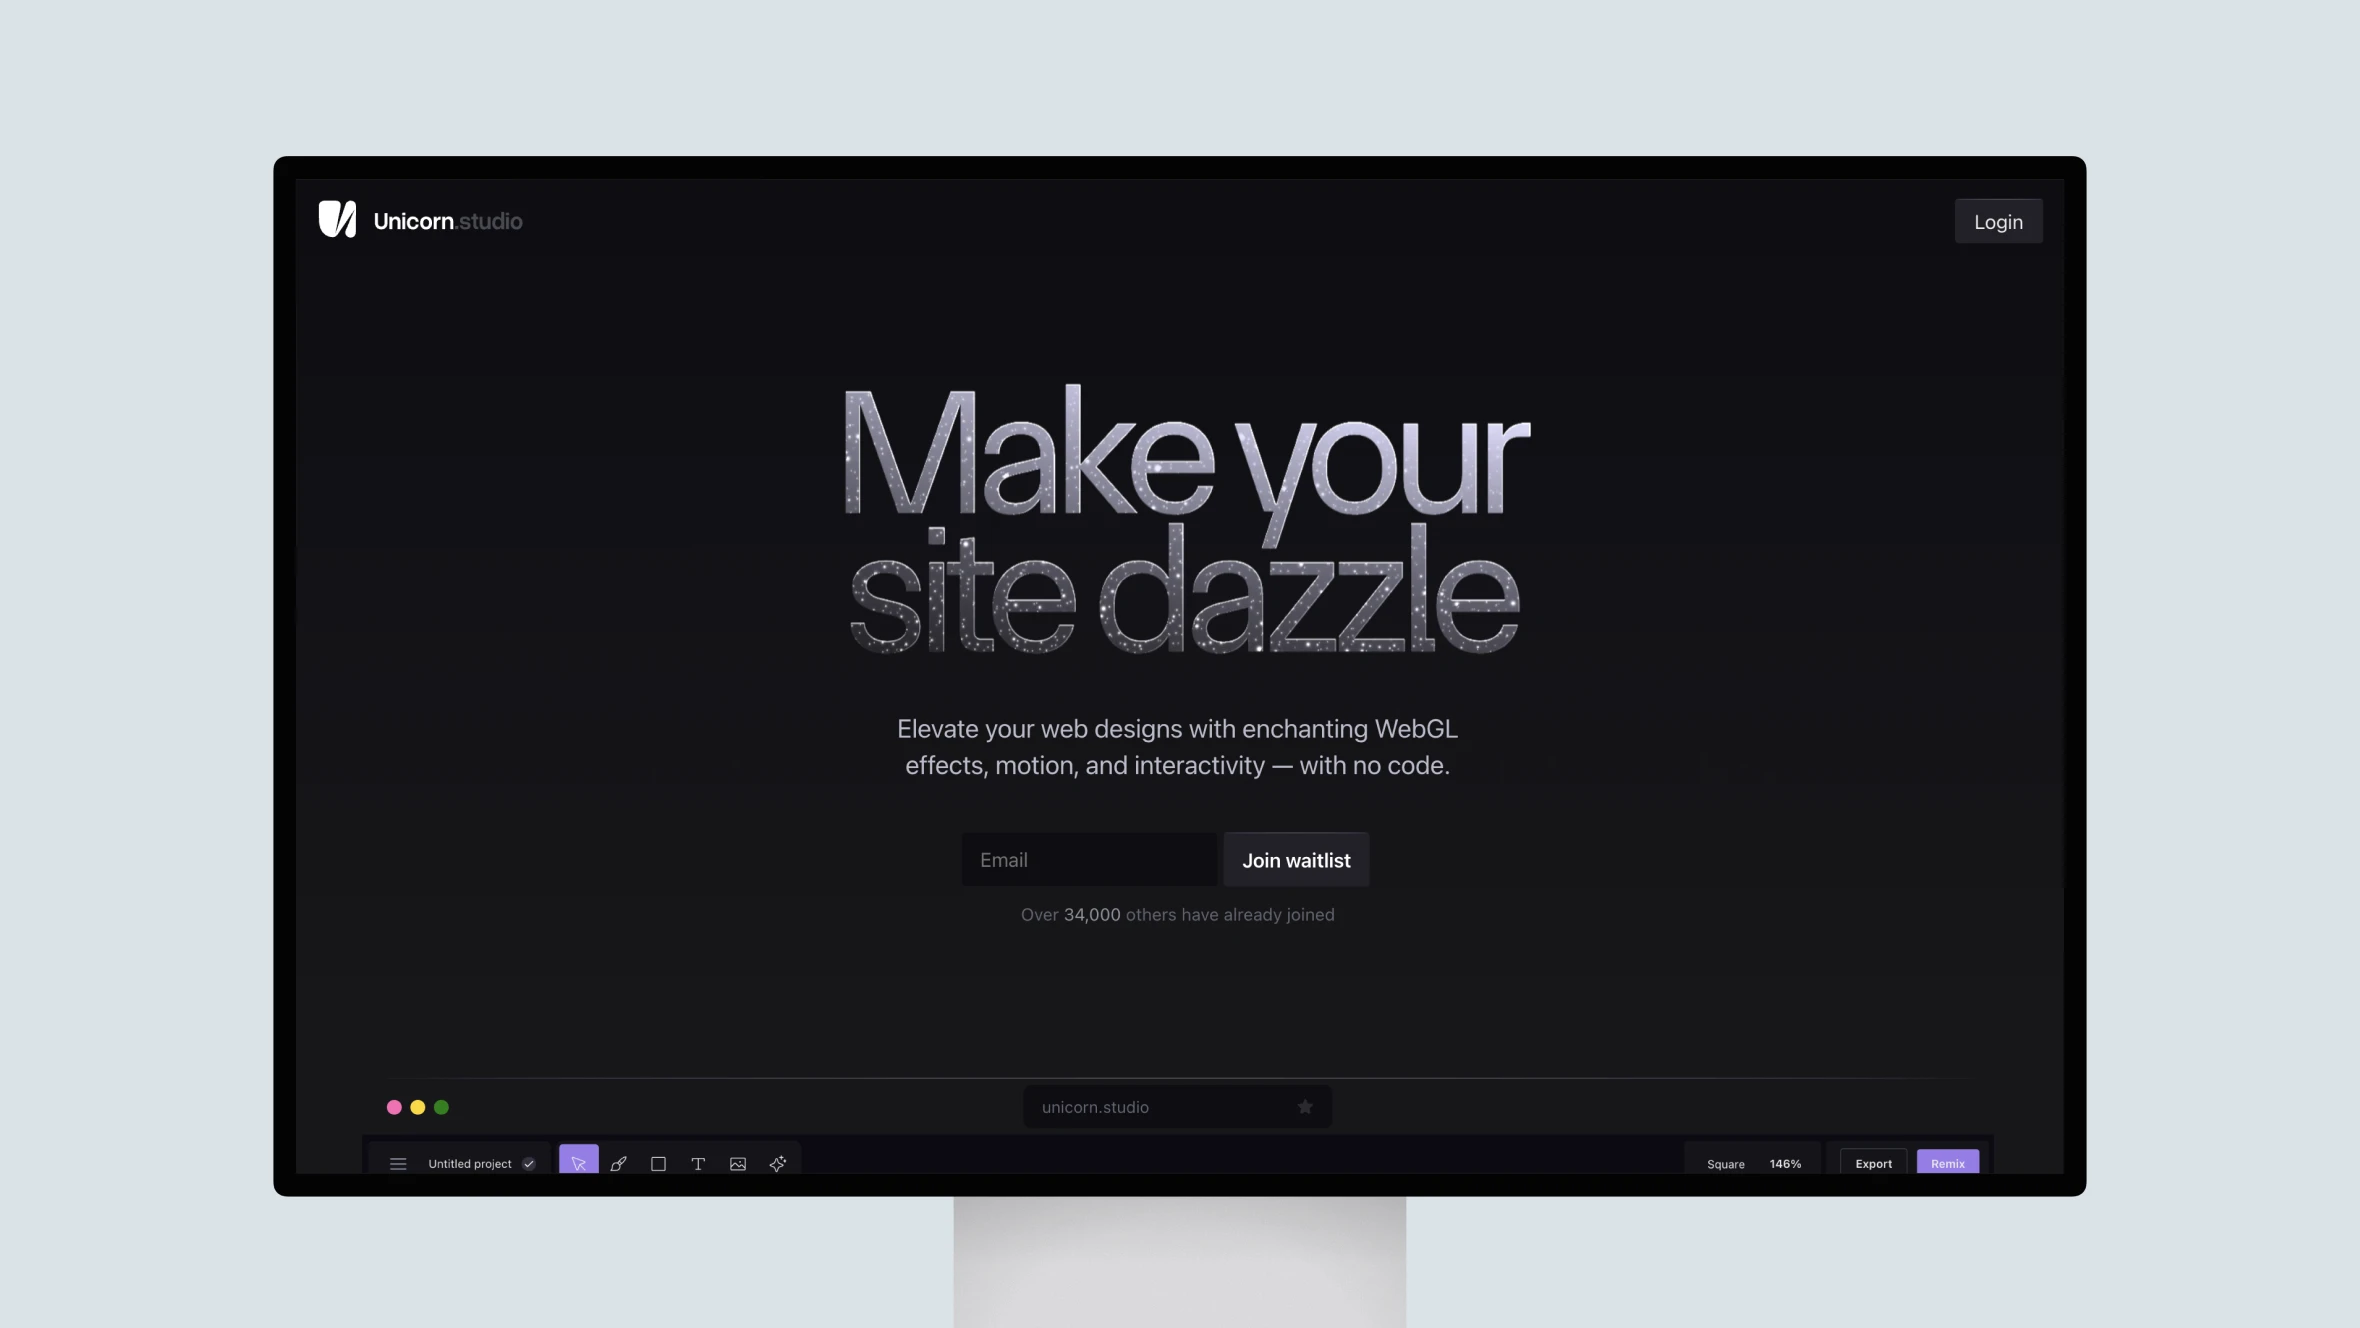Expand the 146% zoom level dropdown
Screen dimensions: 2360x1328
[1785, 1163]
